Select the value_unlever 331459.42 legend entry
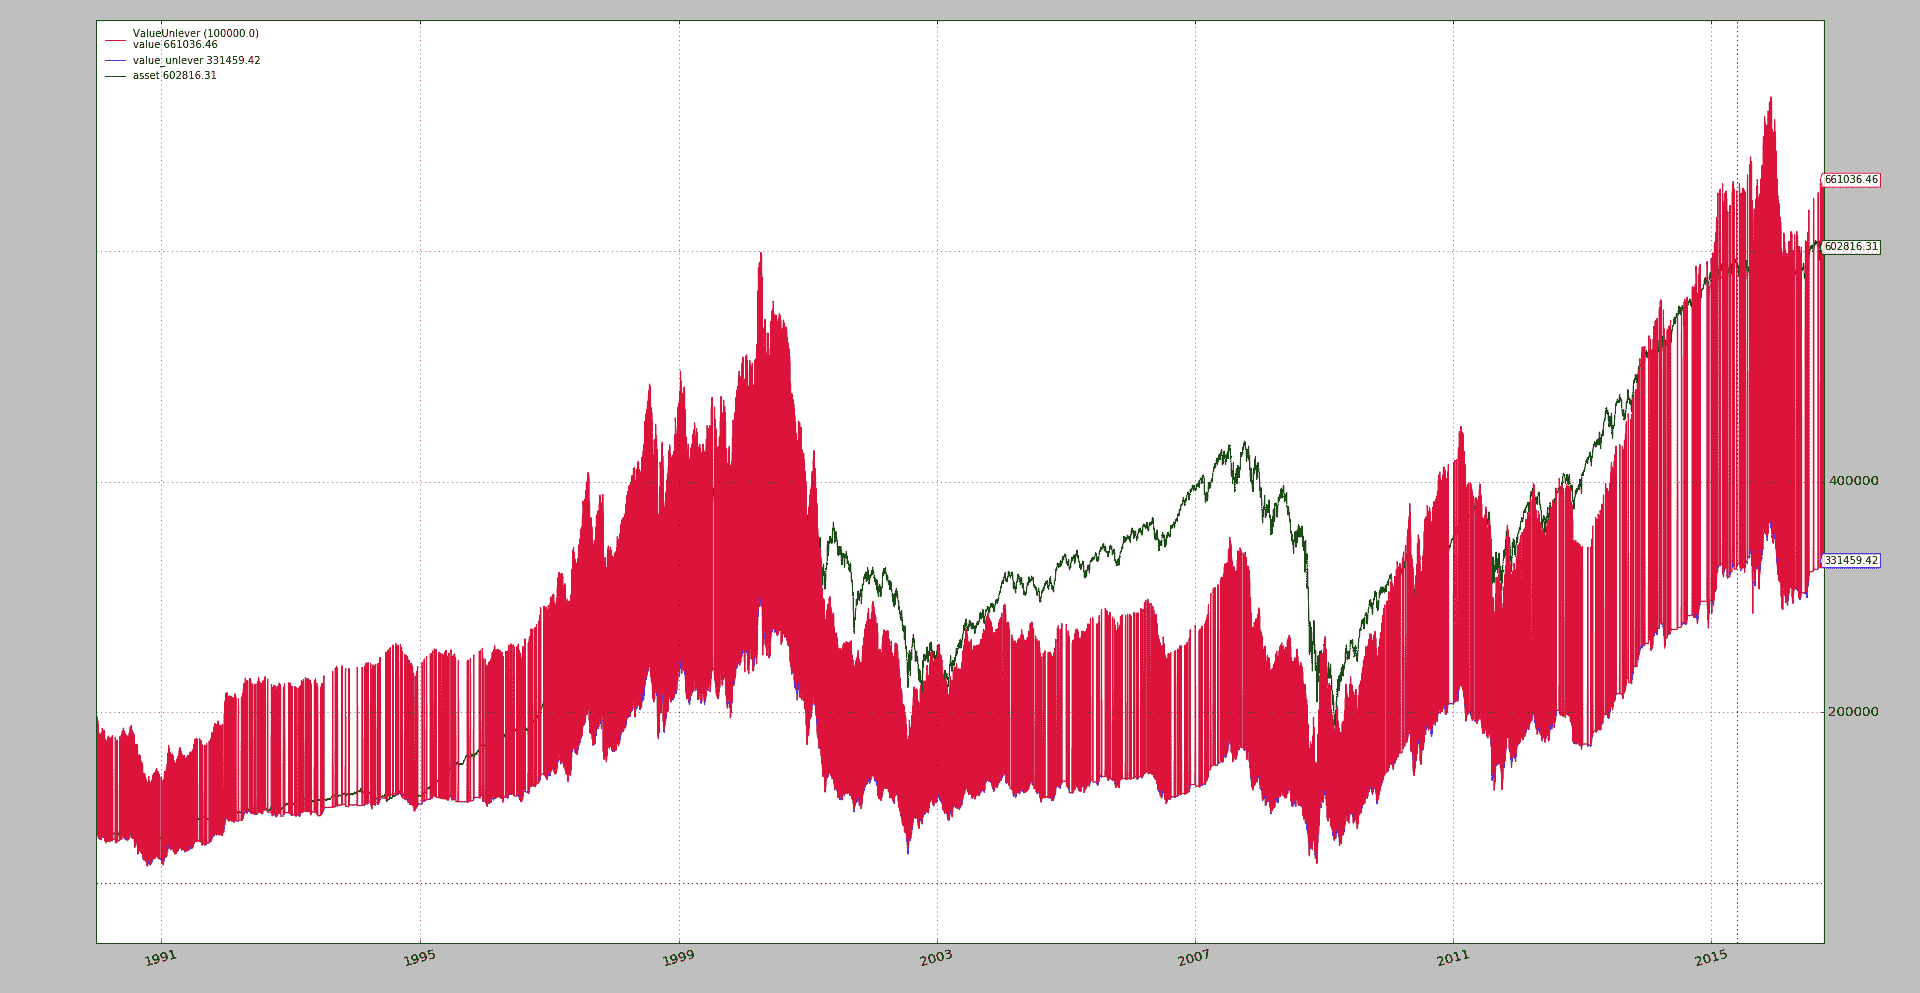Image resolution: width=1920 pixels, height=993 pixels. (196, 60)
